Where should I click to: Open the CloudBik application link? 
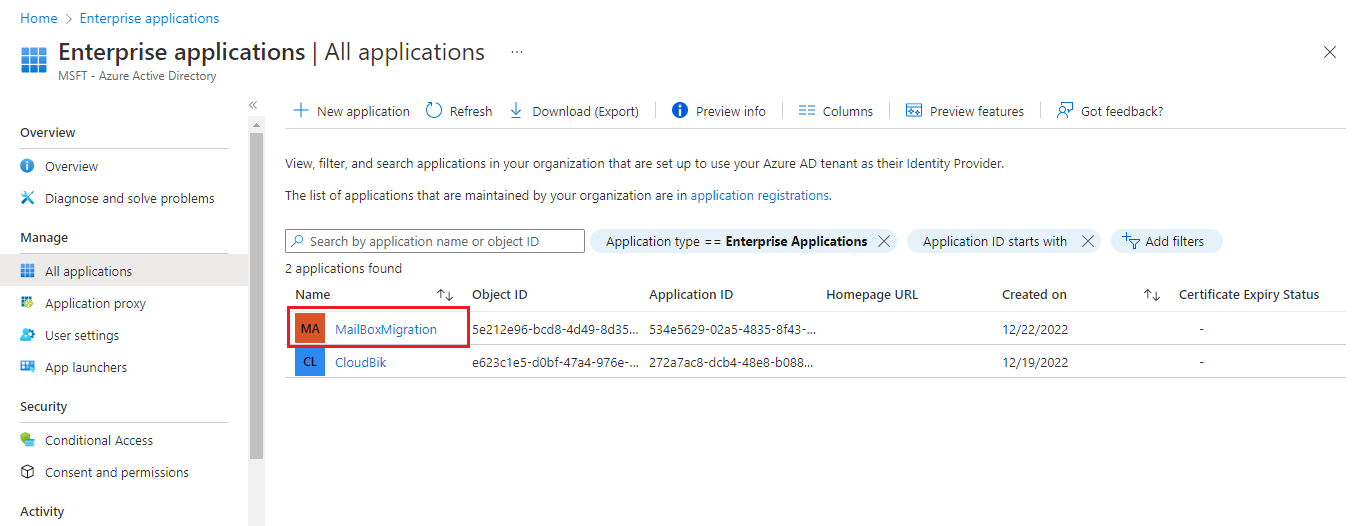point(360,362)
